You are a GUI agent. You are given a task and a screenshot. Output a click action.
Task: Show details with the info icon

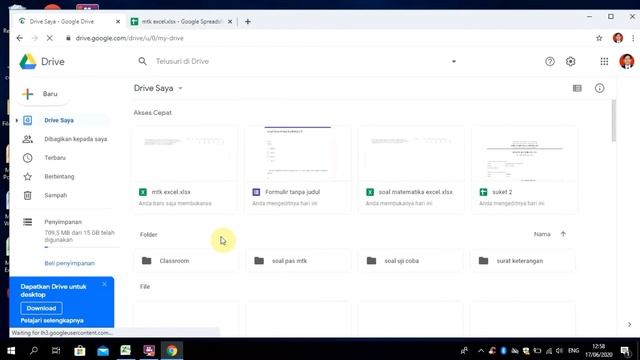click(x=599, y=88)
